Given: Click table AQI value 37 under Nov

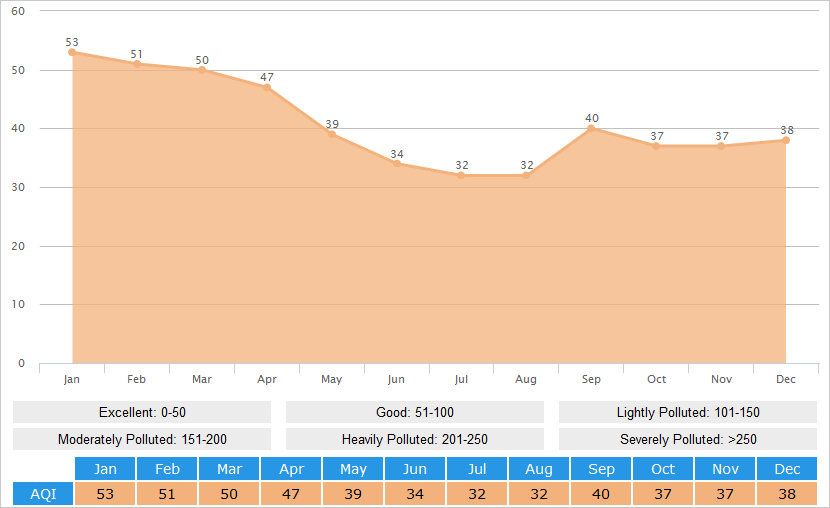Looking at the screenshot, I should pos(725,494).
